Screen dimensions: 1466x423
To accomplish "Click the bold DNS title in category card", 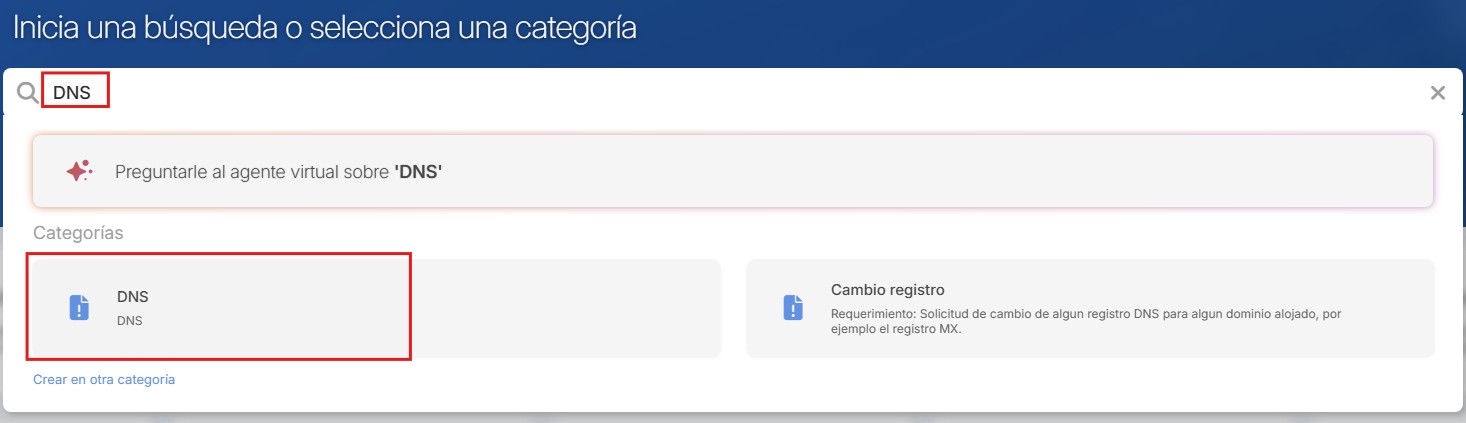I will [x=133, y=296].
